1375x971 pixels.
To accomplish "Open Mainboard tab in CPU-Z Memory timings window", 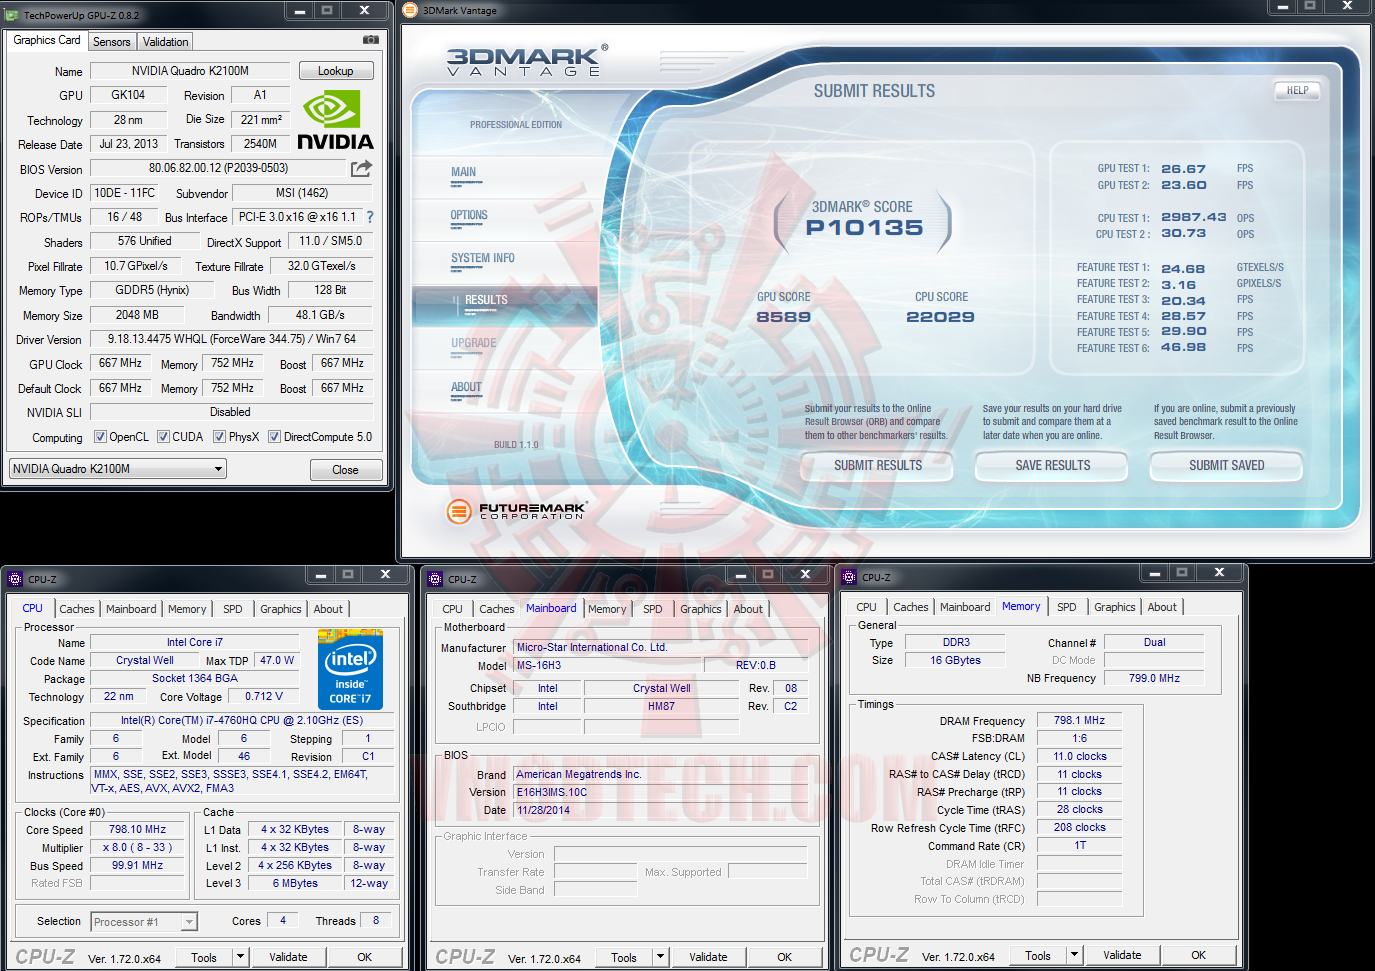I will [x=965, y=607].
